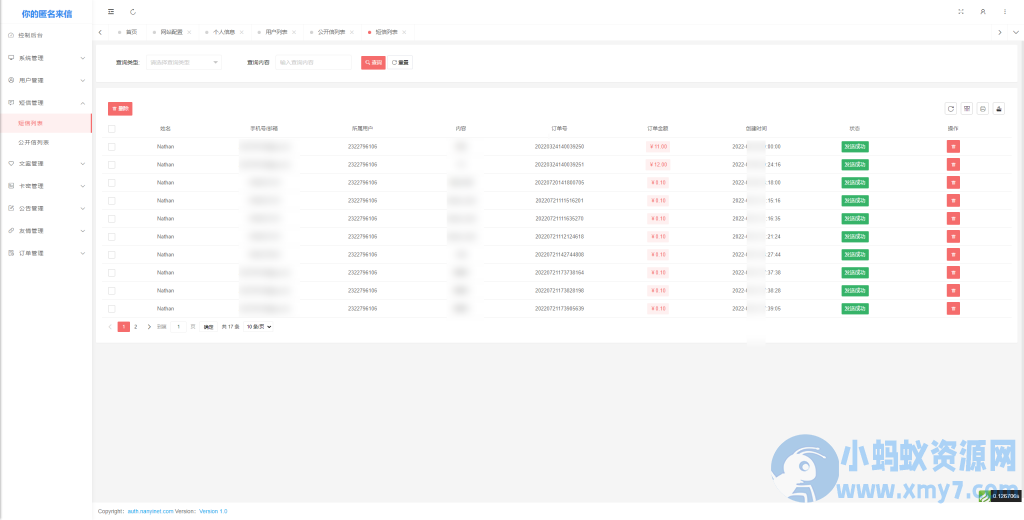The width and height of the screenshot is (1024, 520).
Task: Click the table refresh icon button
Action: pyautogui.click(x=951, y=108)
